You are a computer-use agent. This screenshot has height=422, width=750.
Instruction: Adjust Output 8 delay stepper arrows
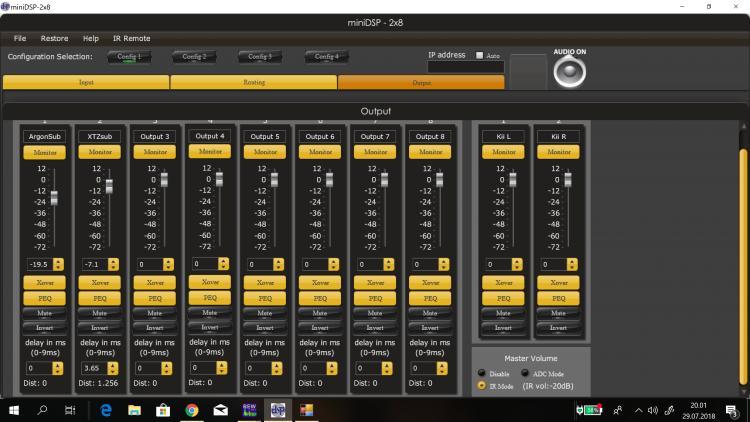point(442,368)
